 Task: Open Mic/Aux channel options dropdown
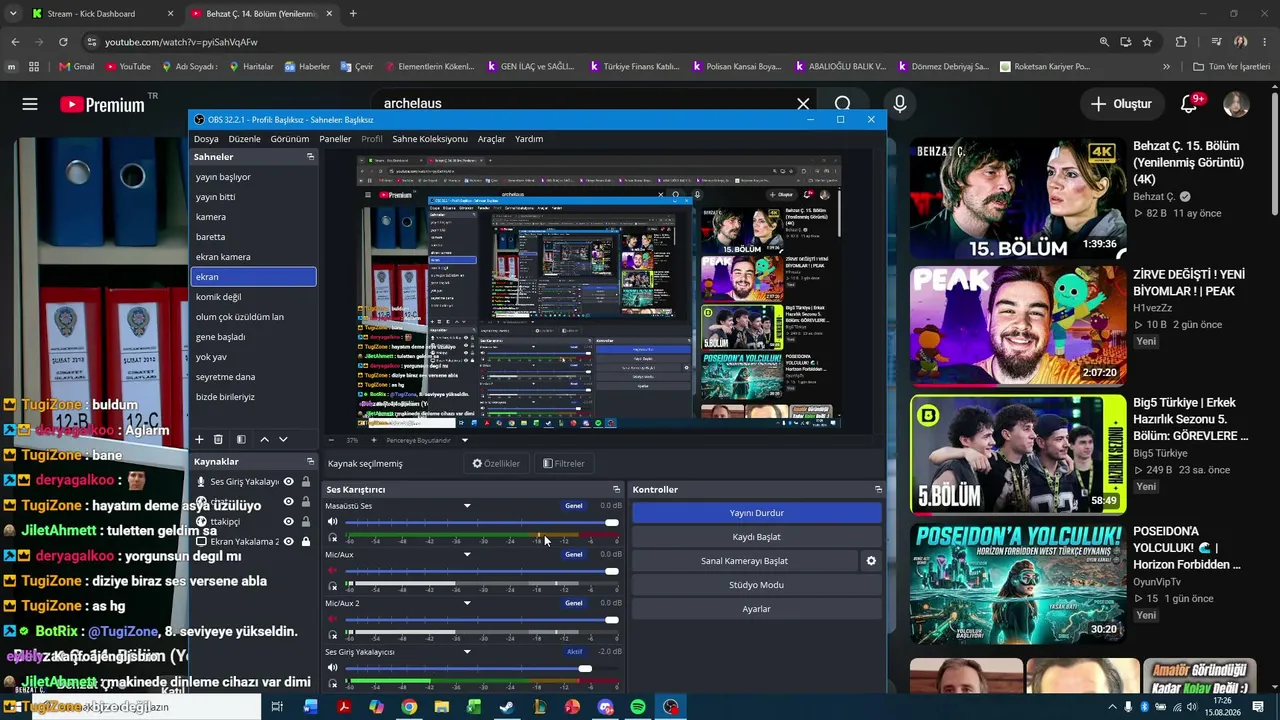[x=467, y=555]
